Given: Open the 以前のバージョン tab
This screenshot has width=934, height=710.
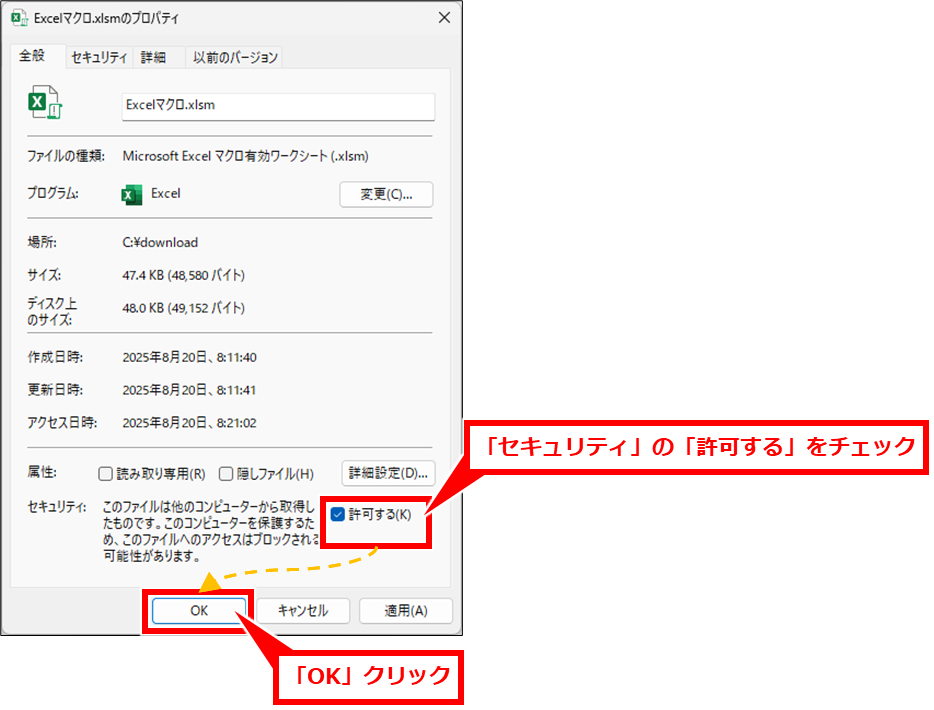Looking at the screenshot, I should (x=235, y=57).
